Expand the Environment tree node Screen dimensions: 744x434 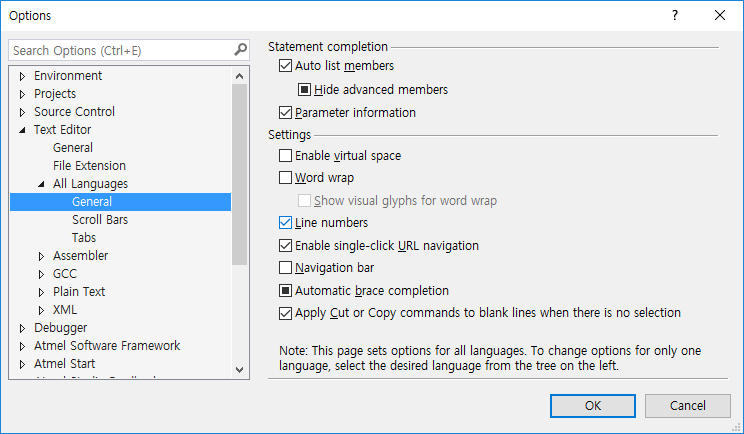point(23,76)
